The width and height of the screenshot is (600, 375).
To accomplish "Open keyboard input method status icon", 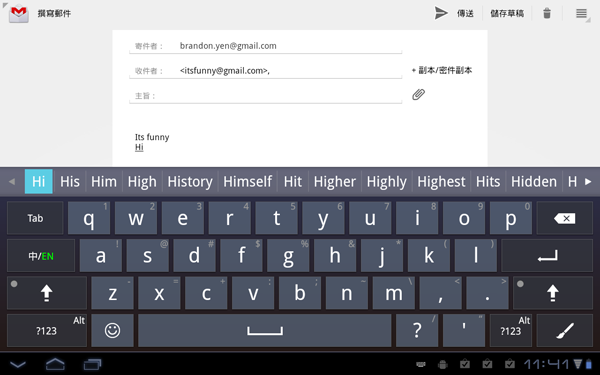I will pos(421,364).
